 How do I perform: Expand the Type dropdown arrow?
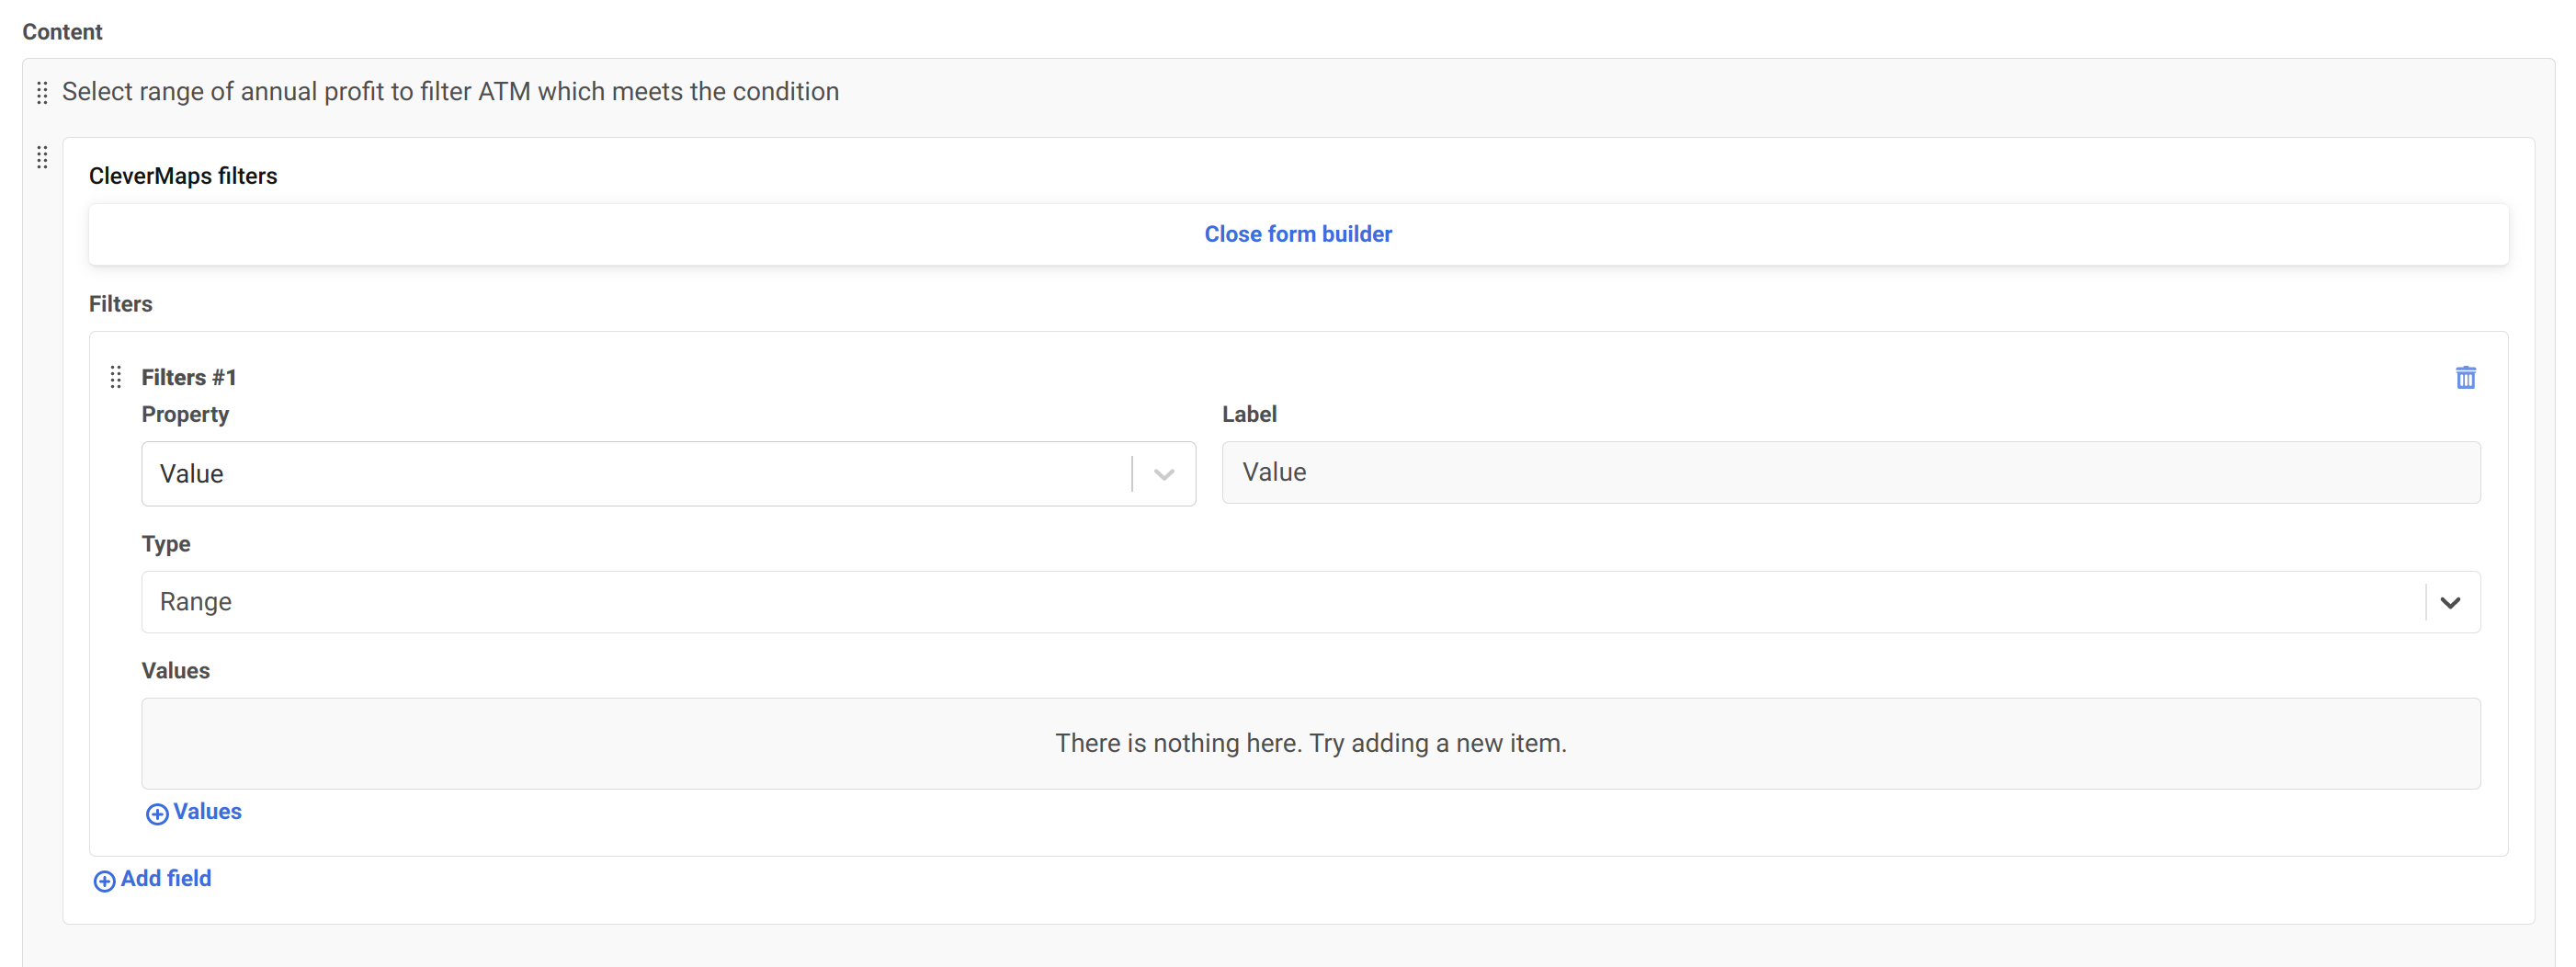point(2449,602)
